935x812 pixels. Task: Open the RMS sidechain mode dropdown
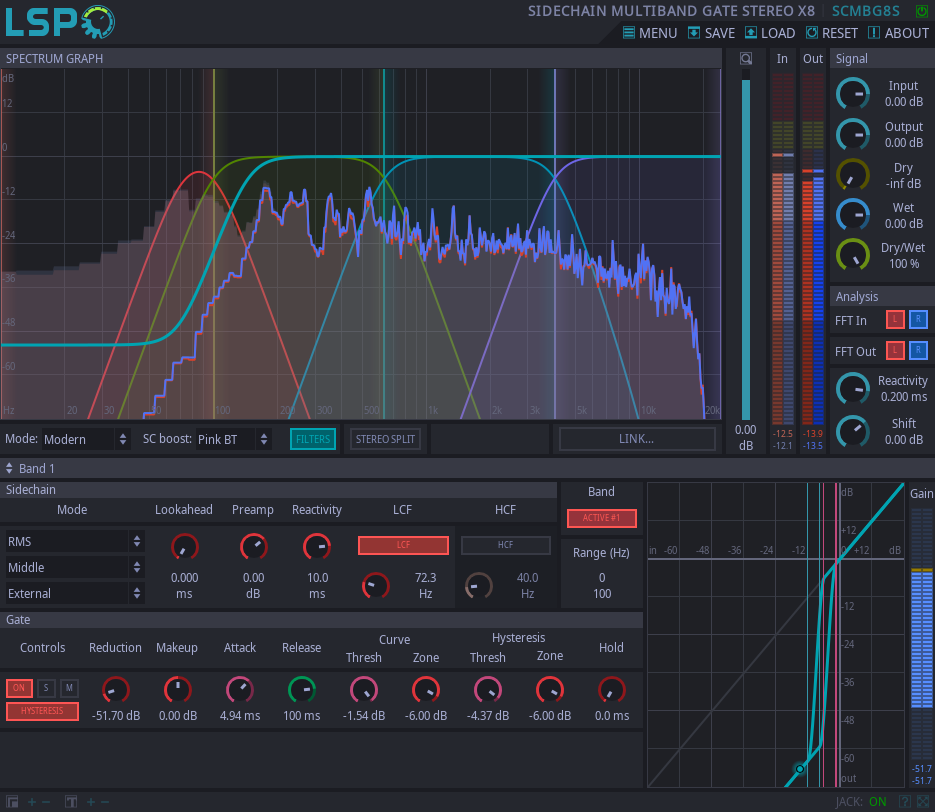(x=74, y=541)
